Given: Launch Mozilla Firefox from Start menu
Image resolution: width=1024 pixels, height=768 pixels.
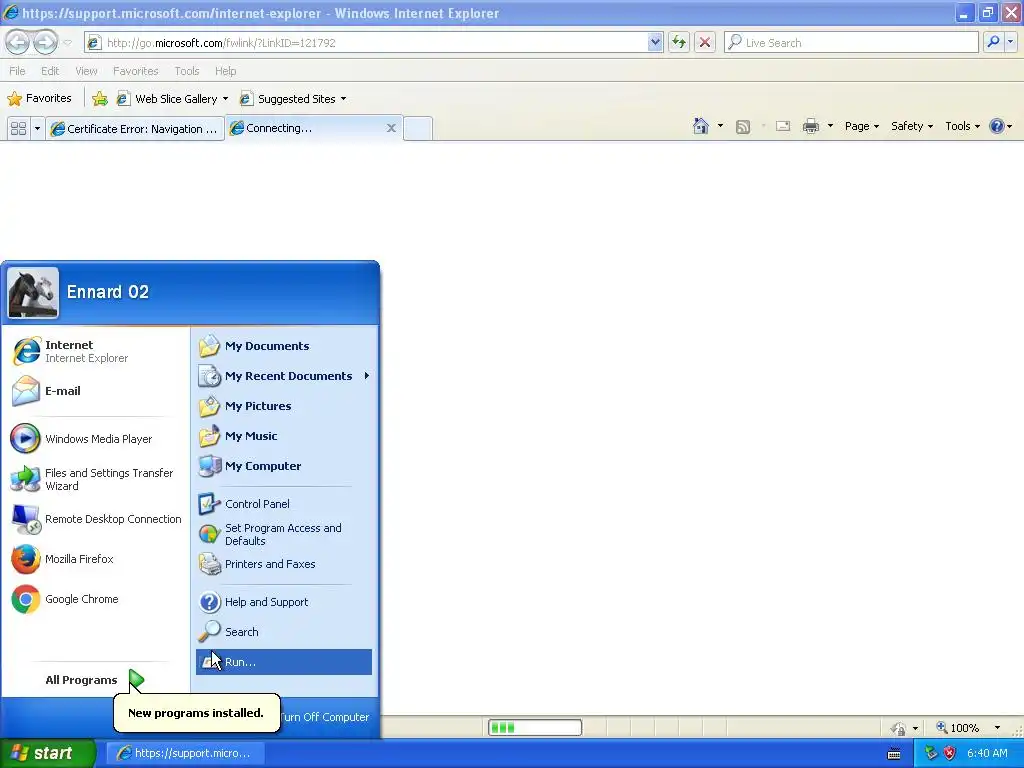Looking at the screenshot, I should 95,559.
